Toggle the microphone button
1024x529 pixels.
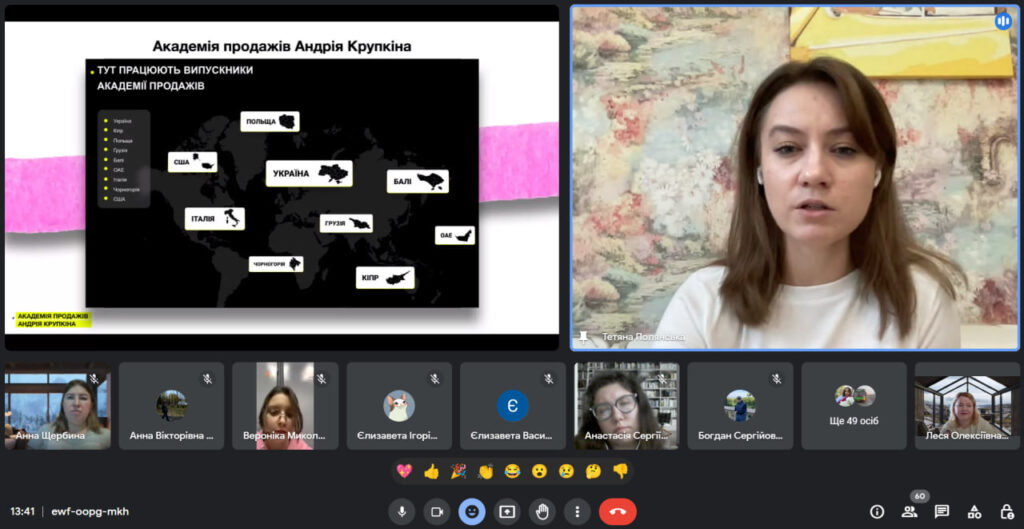(x=401, y=511)
